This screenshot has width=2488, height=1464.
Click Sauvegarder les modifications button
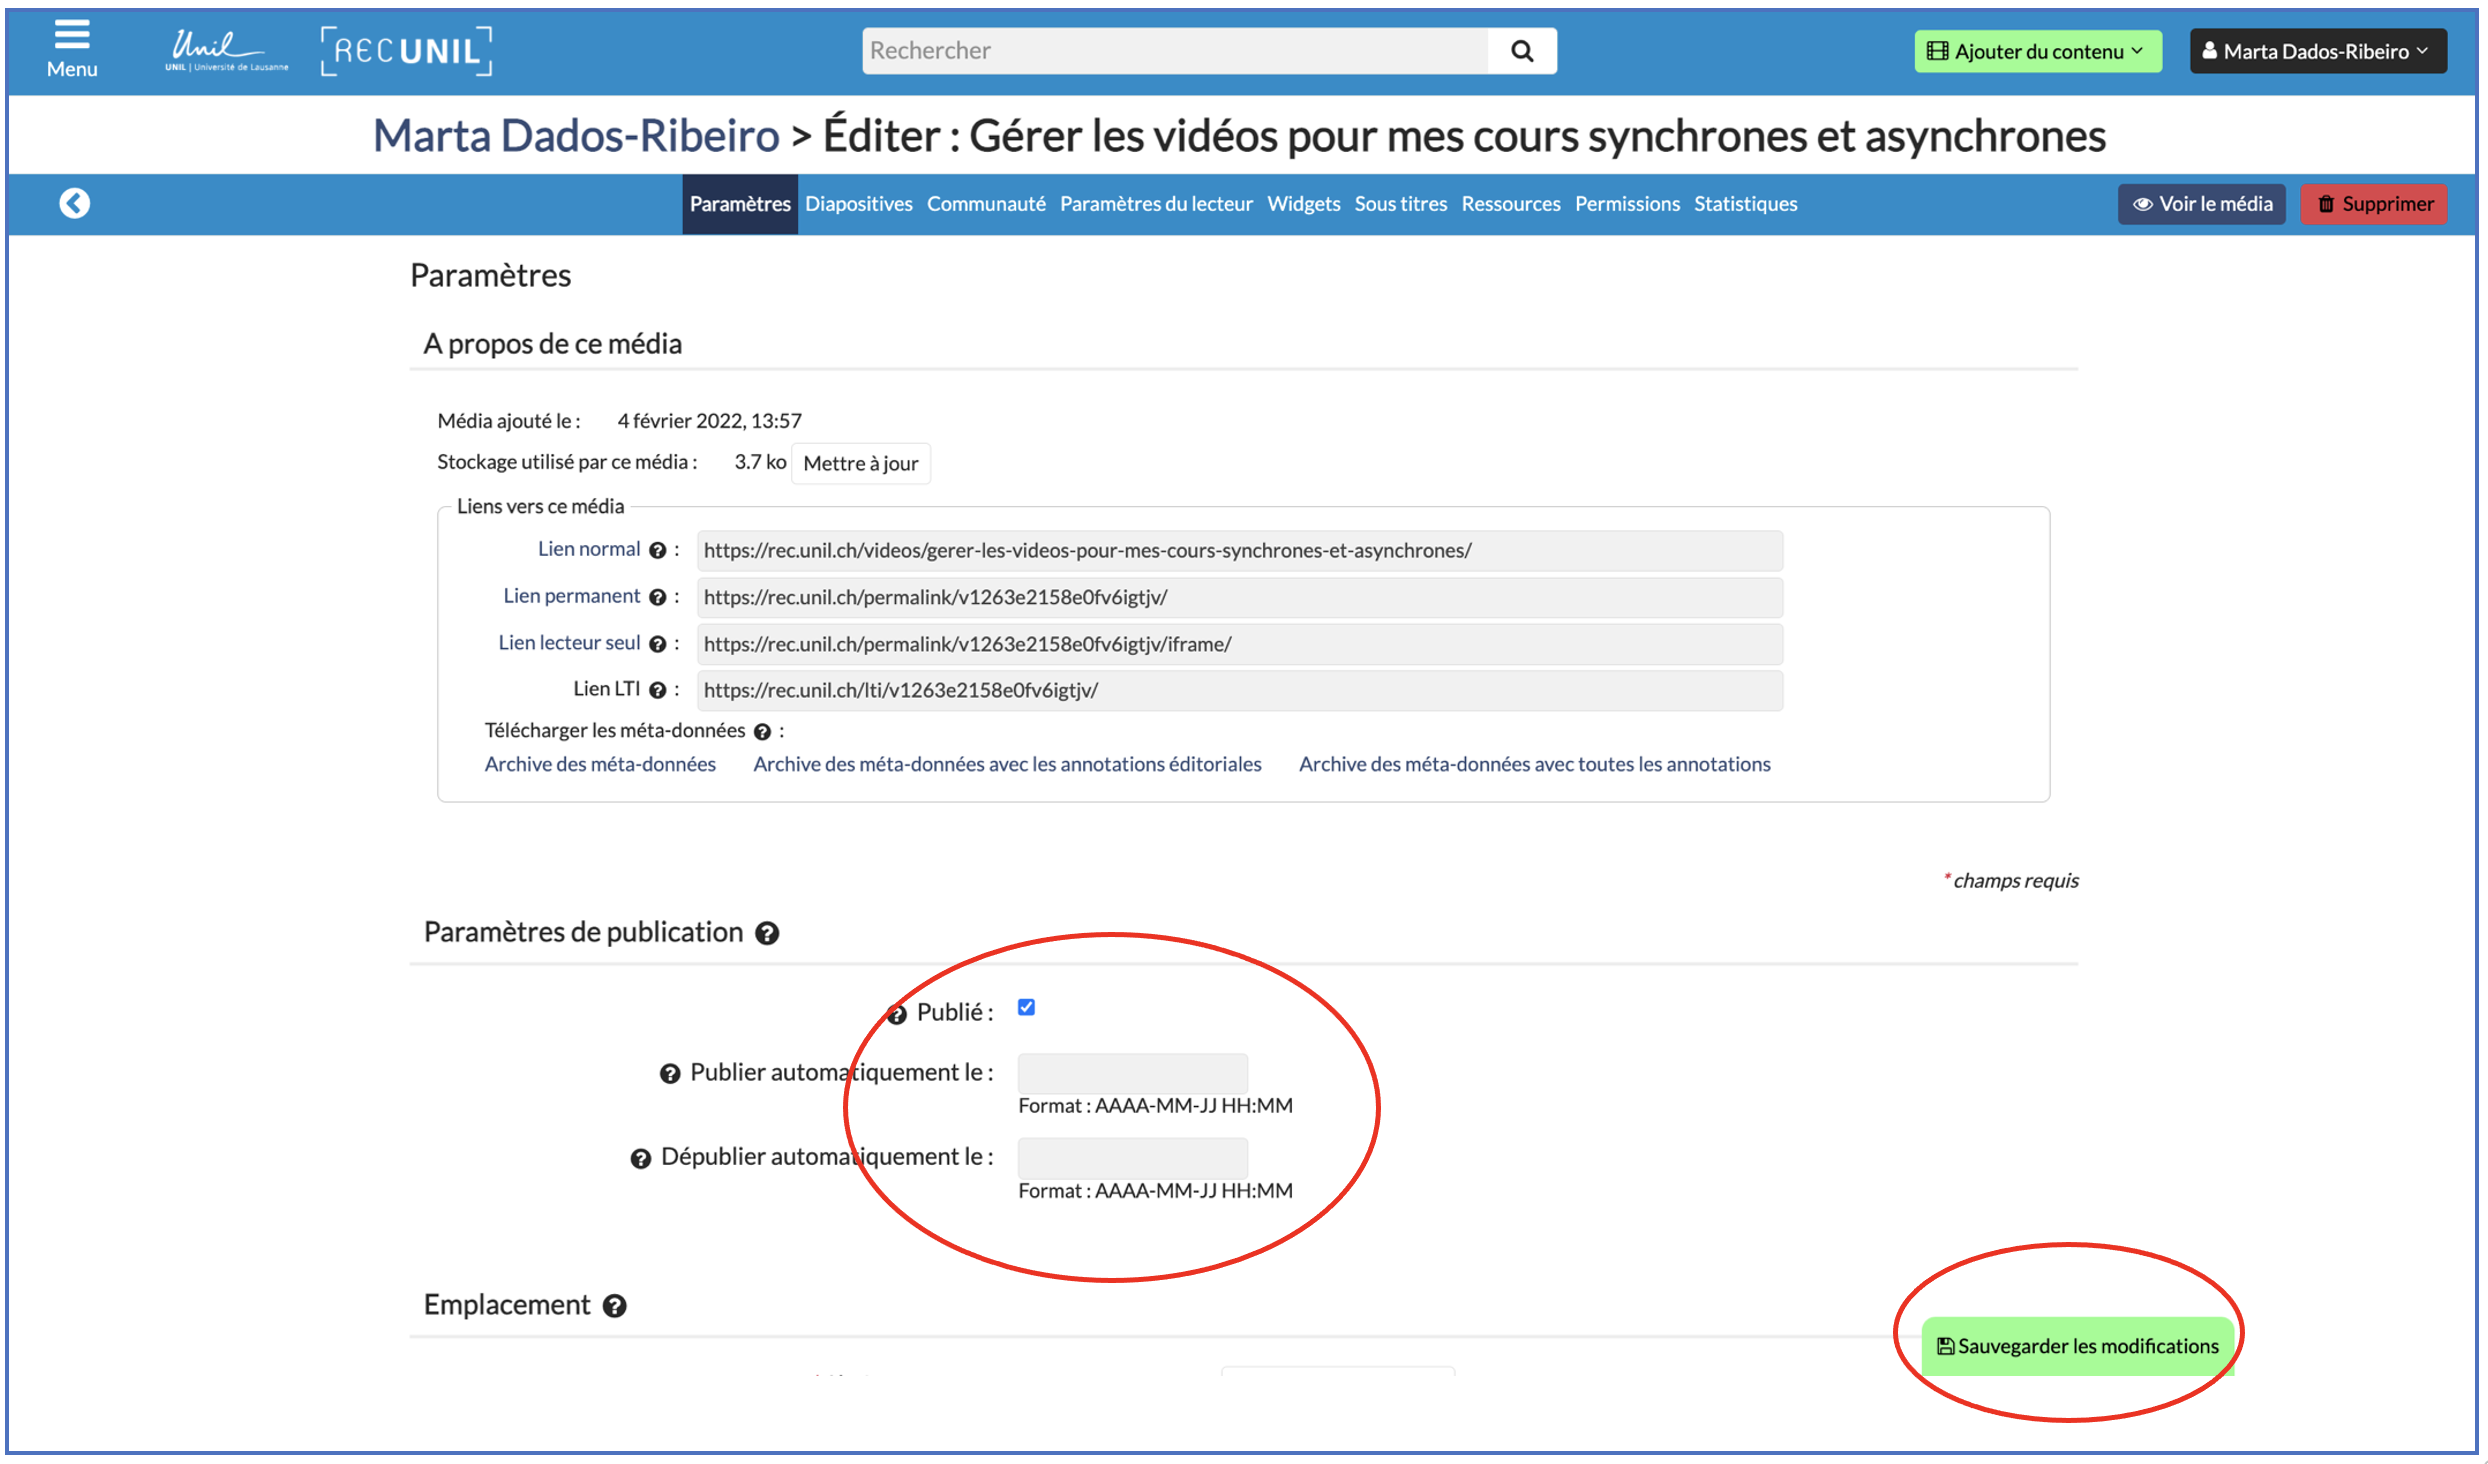2077,1347
